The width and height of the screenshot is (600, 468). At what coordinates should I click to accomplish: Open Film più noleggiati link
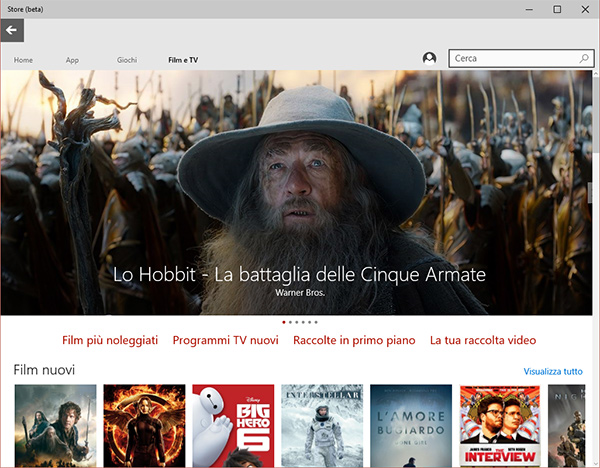110,340
